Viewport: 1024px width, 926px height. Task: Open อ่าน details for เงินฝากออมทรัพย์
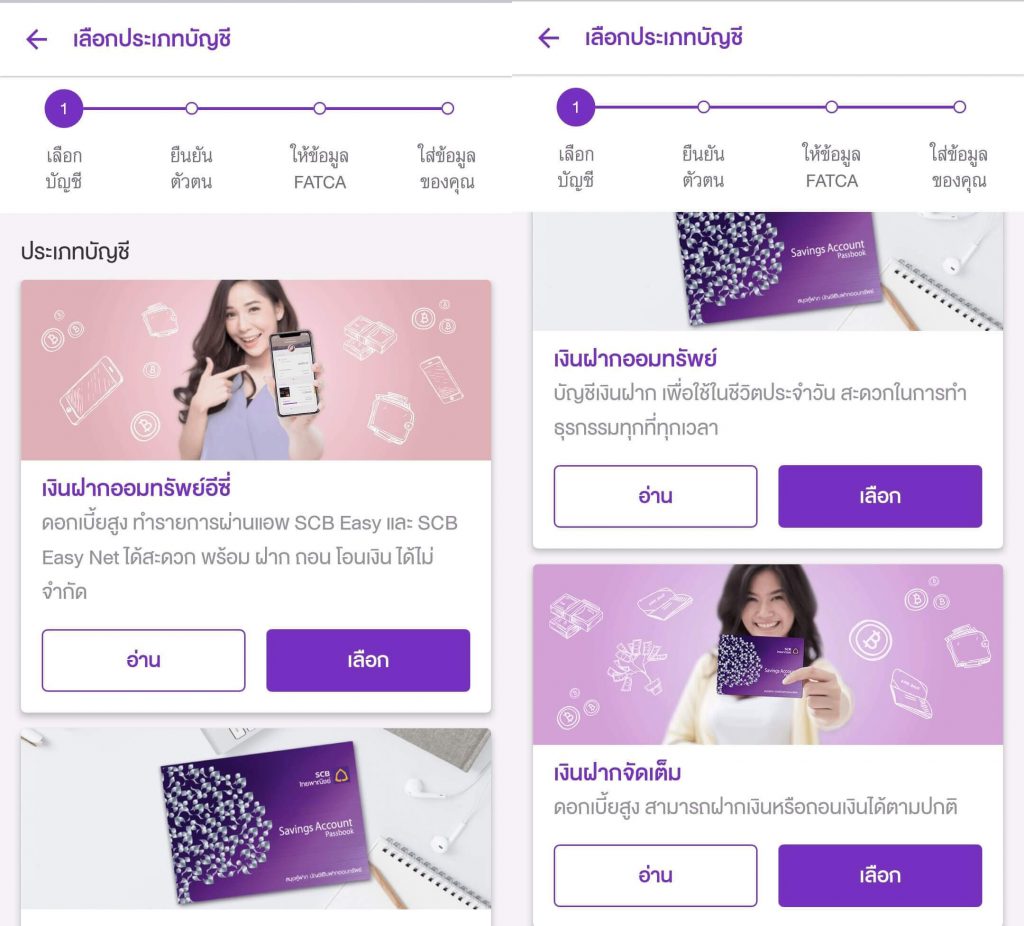coord(656,496)
